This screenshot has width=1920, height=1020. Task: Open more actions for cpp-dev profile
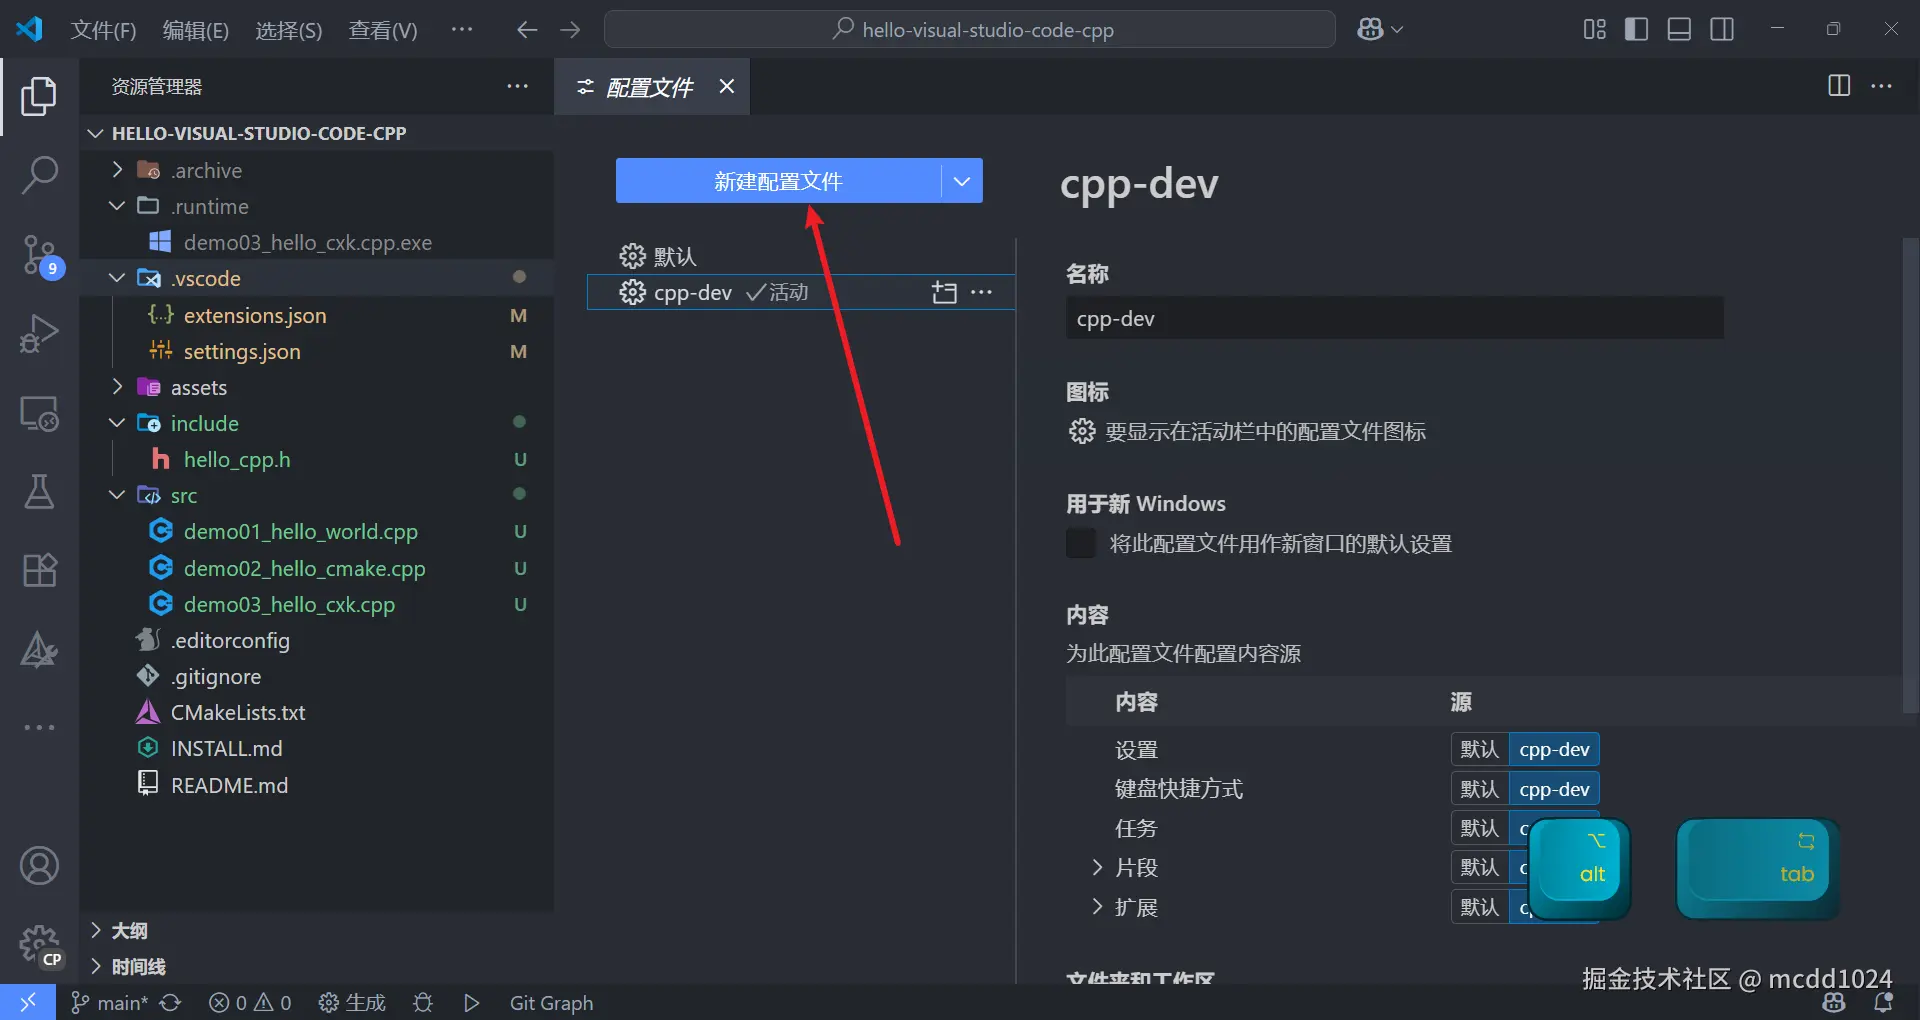coord(982,292)
